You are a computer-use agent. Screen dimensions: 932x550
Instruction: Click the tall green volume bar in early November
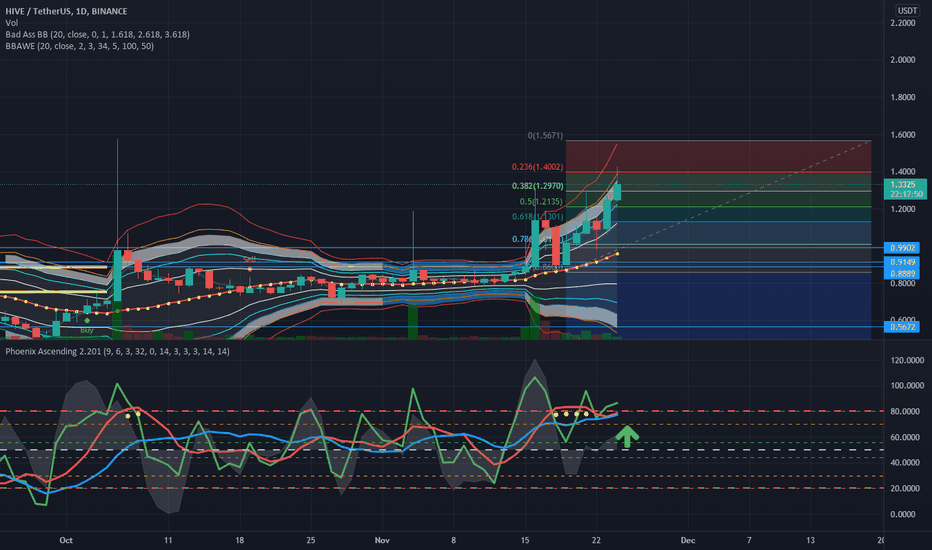point(413,322)
